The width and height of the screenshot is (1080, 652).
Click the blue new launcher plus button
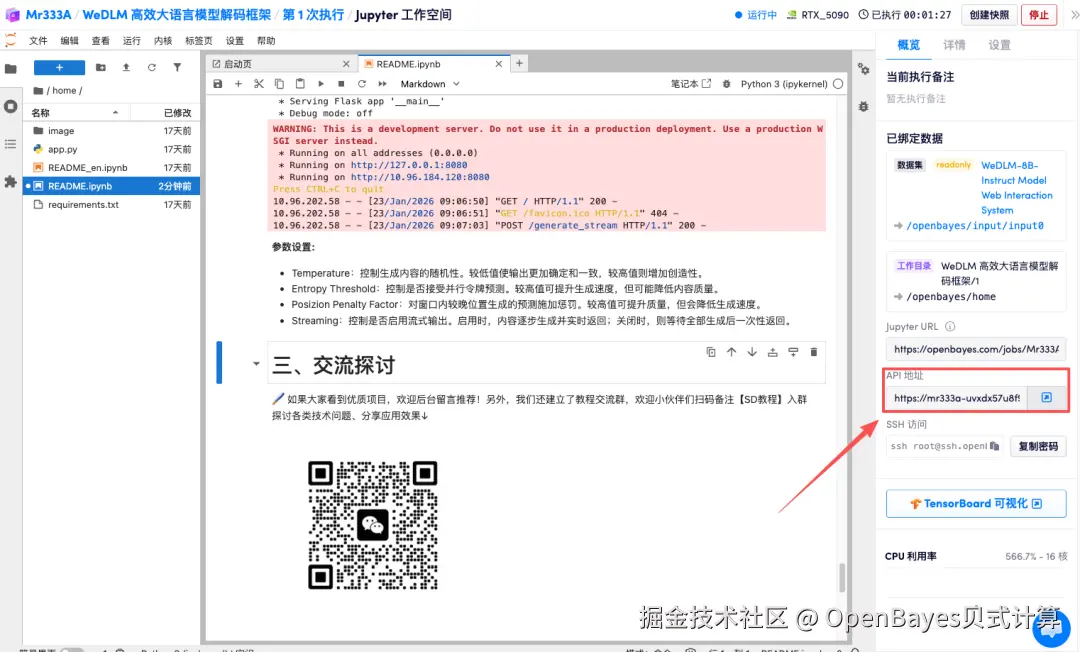click(59, 67)
